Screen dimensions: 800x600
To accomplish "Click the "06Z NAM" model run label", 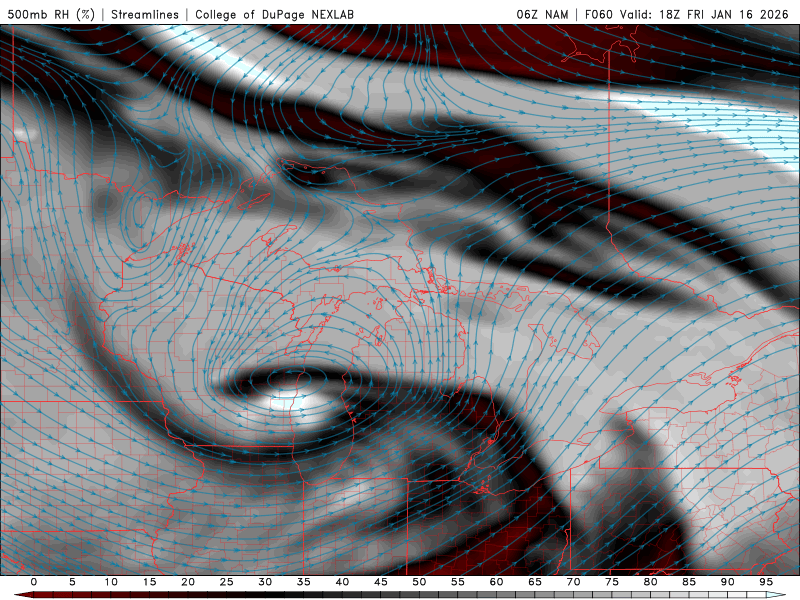I will [542, 14].
